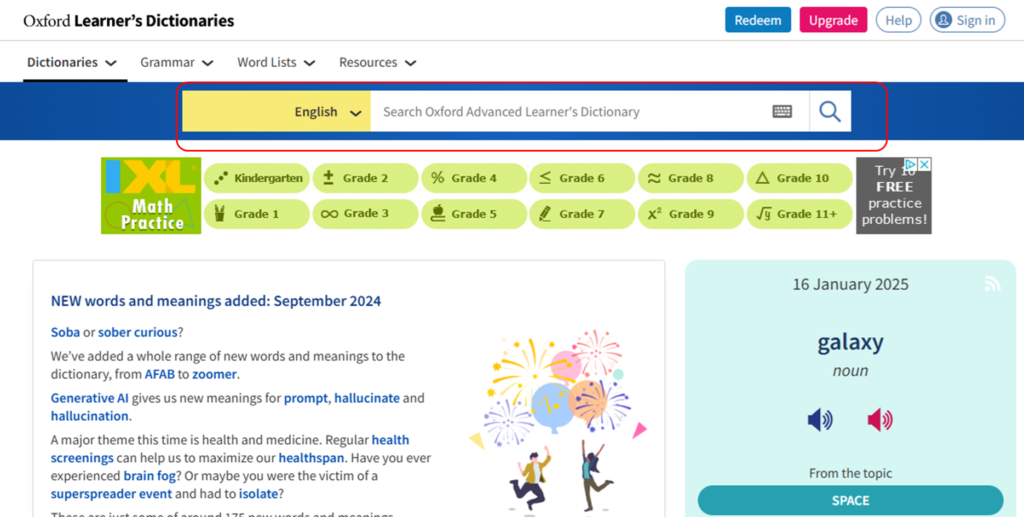Screen dimensions: 1024x517
Task: Select Grade 10 in the IXL ad
Action: coord(799,178)
